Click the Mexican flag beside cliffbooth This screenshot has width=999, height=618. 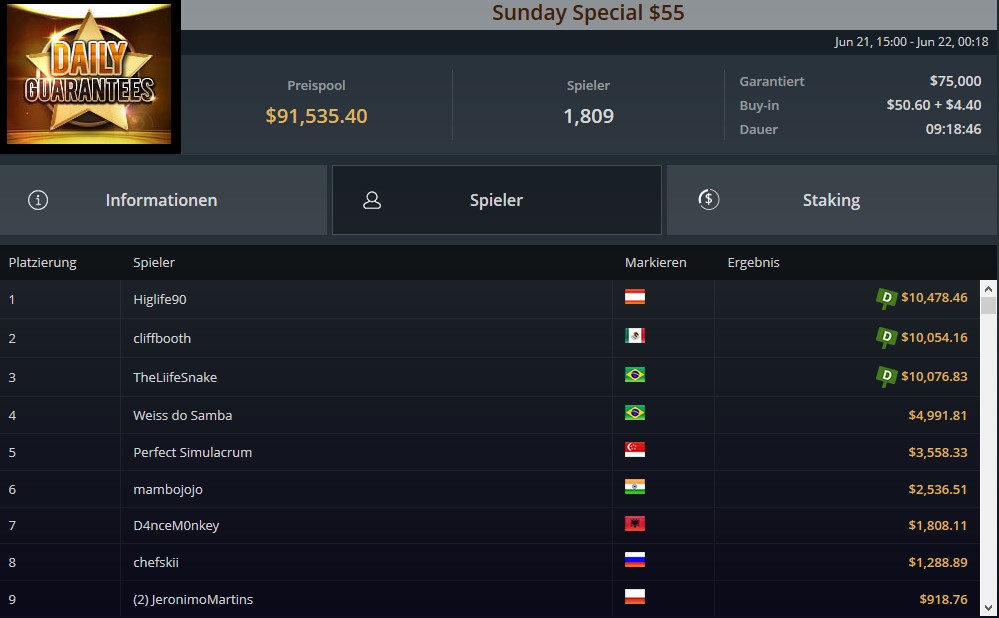coord(635,336)
